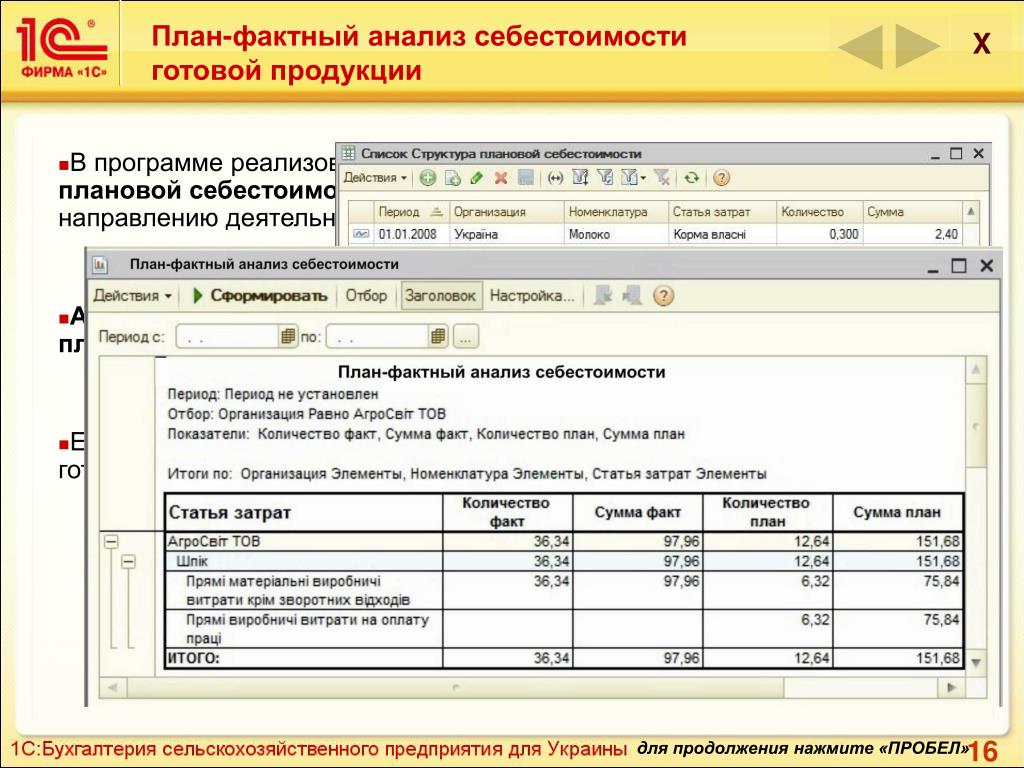This screenshot has width=1024, height=768.
Task: Click the Номенклатура column header
Action: point(616,212)
